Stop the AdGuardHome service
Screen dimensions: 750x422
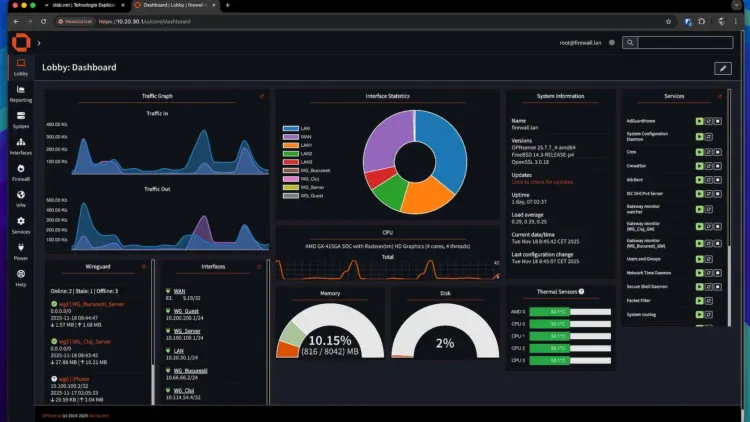[x=717, y=121]
